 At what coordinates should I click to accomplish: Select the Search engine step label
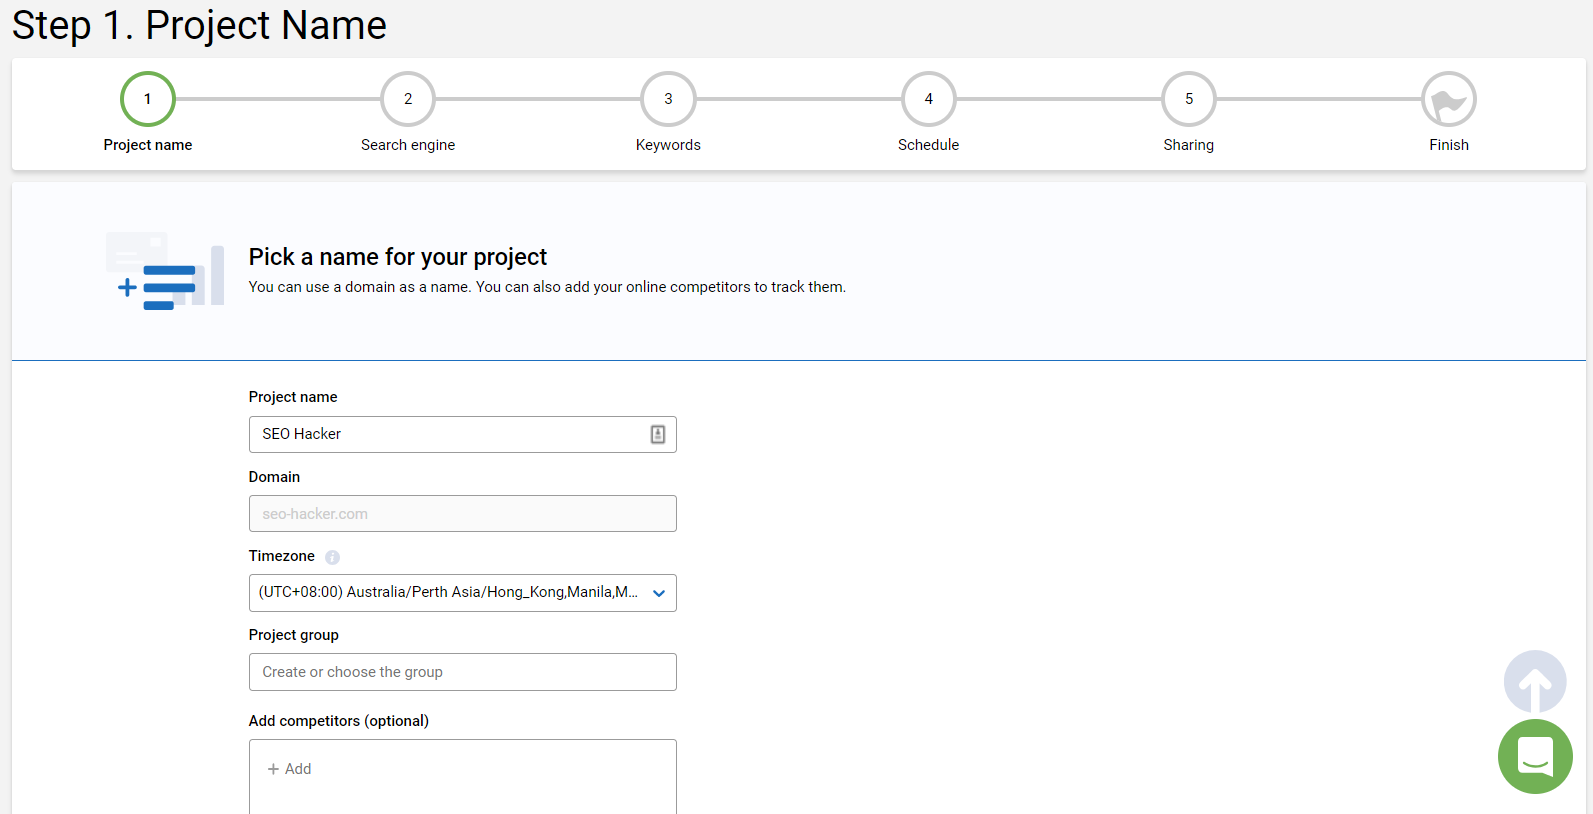pos(408,145)
